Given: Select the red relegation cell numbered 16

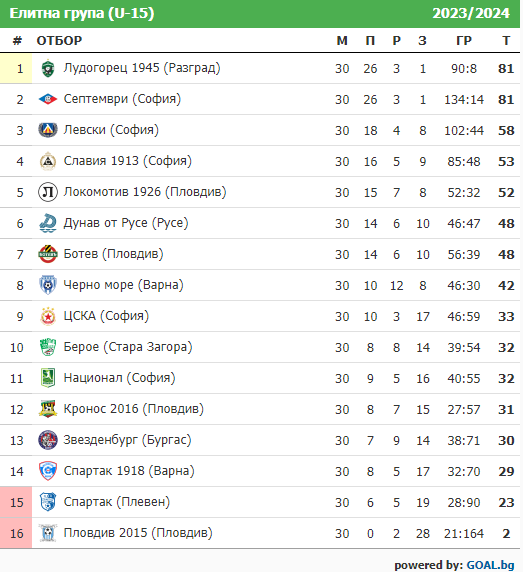Looking at the screenshot, I should point(16,533).
